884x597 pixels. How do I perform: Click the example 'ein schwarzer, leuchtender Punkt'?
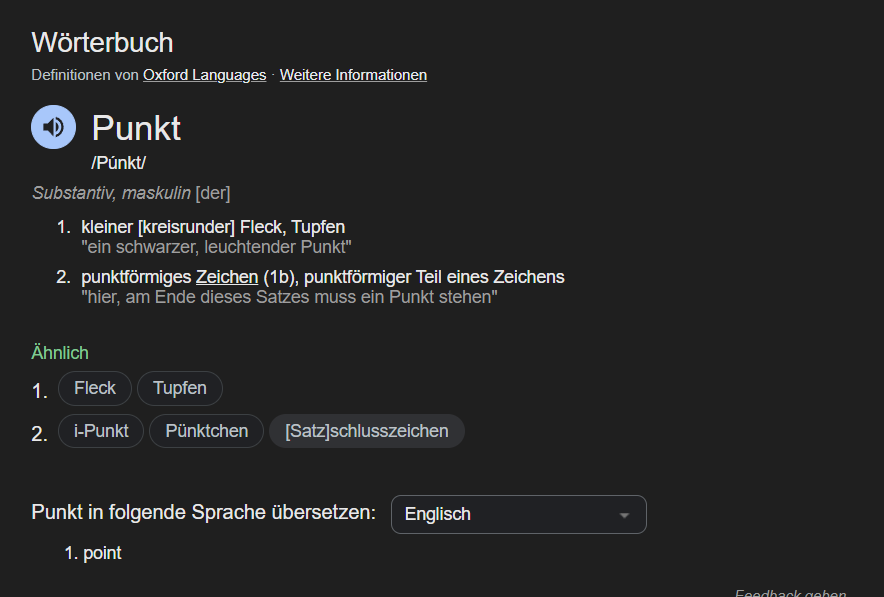point(216,247)
